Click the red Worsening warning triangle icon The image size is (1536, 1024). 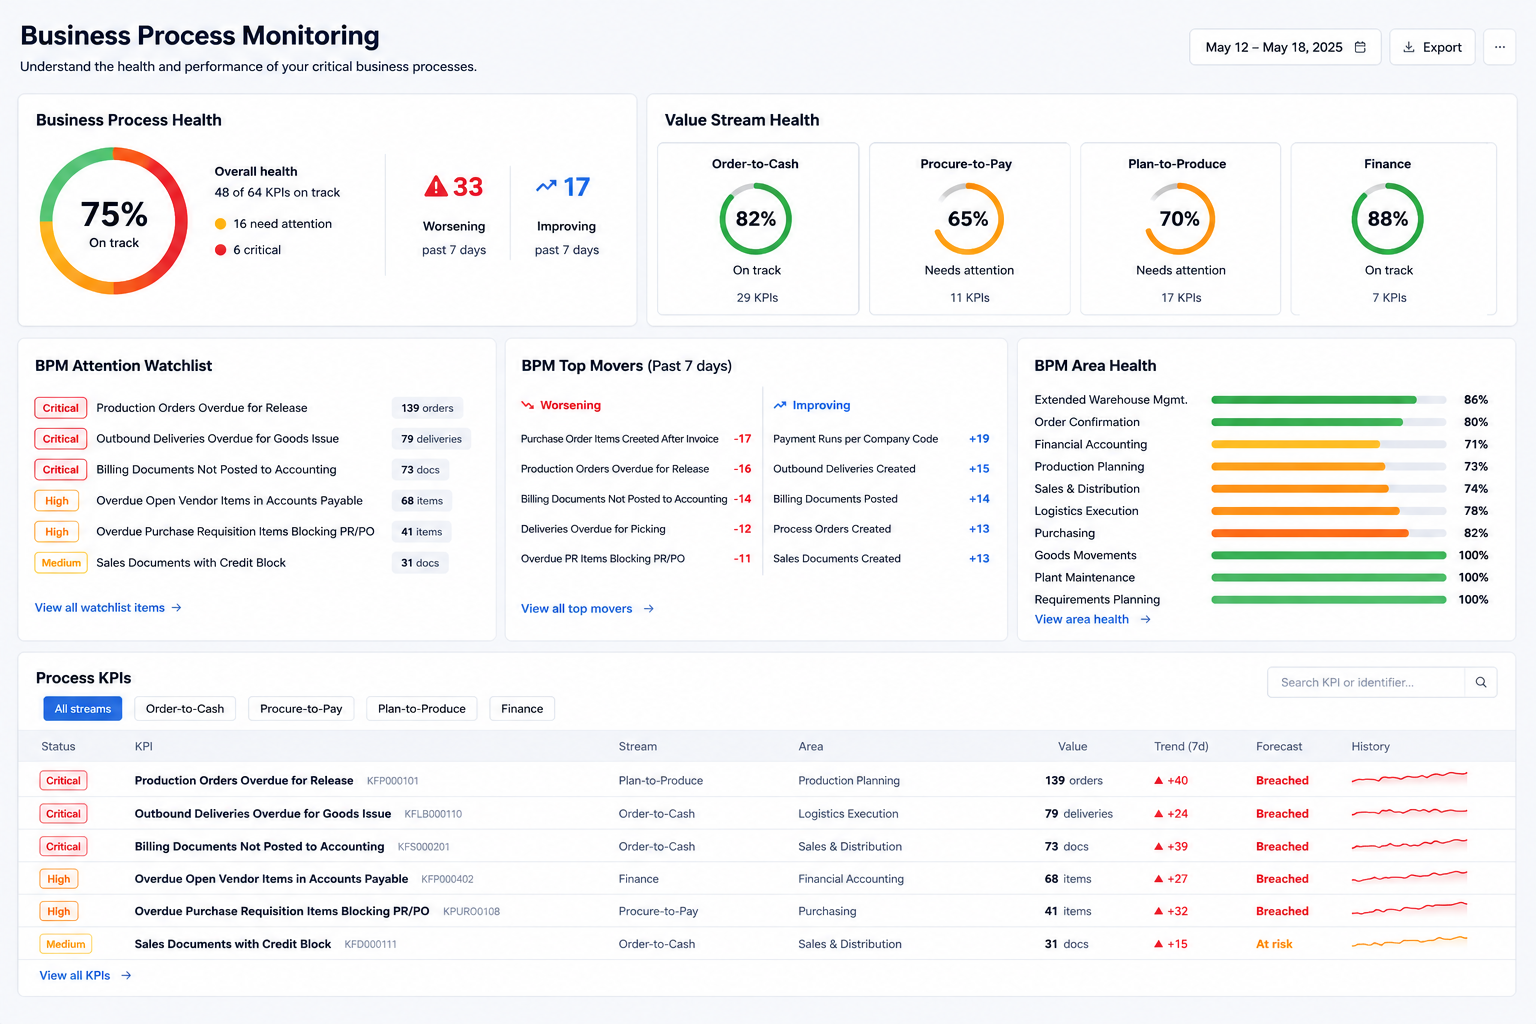tap(436, 186)
